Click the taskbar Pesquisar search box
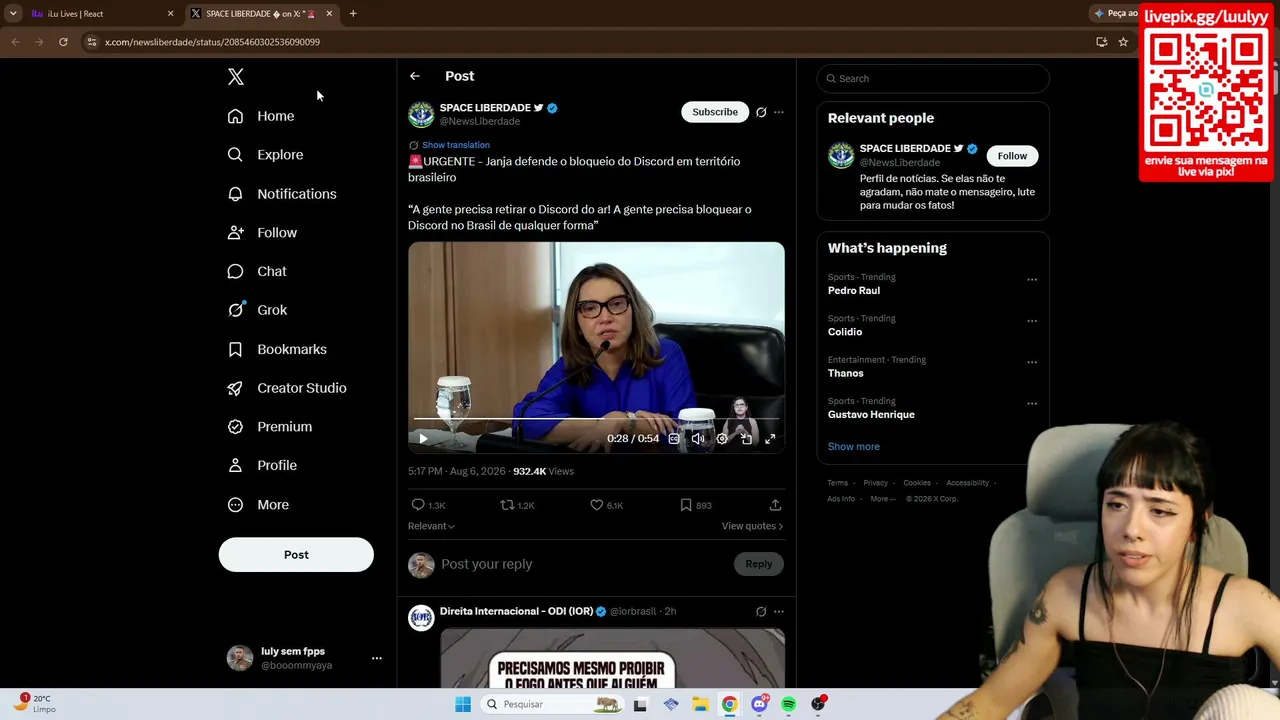The height and width of the screenshot is (720, 1280). coord(552,704)
